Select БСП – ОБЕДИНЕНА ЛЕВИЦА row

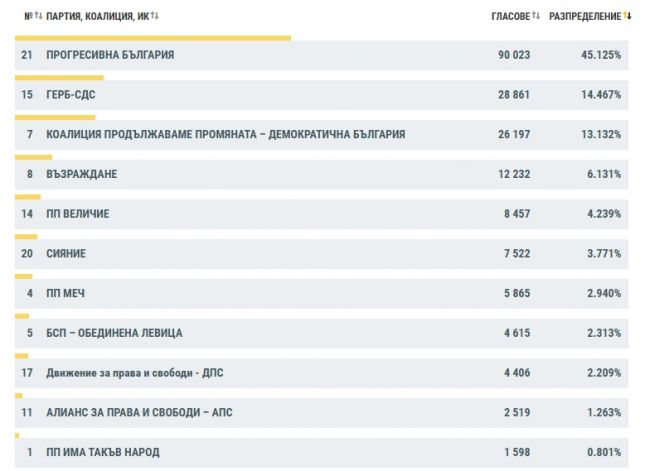(114, 333)
